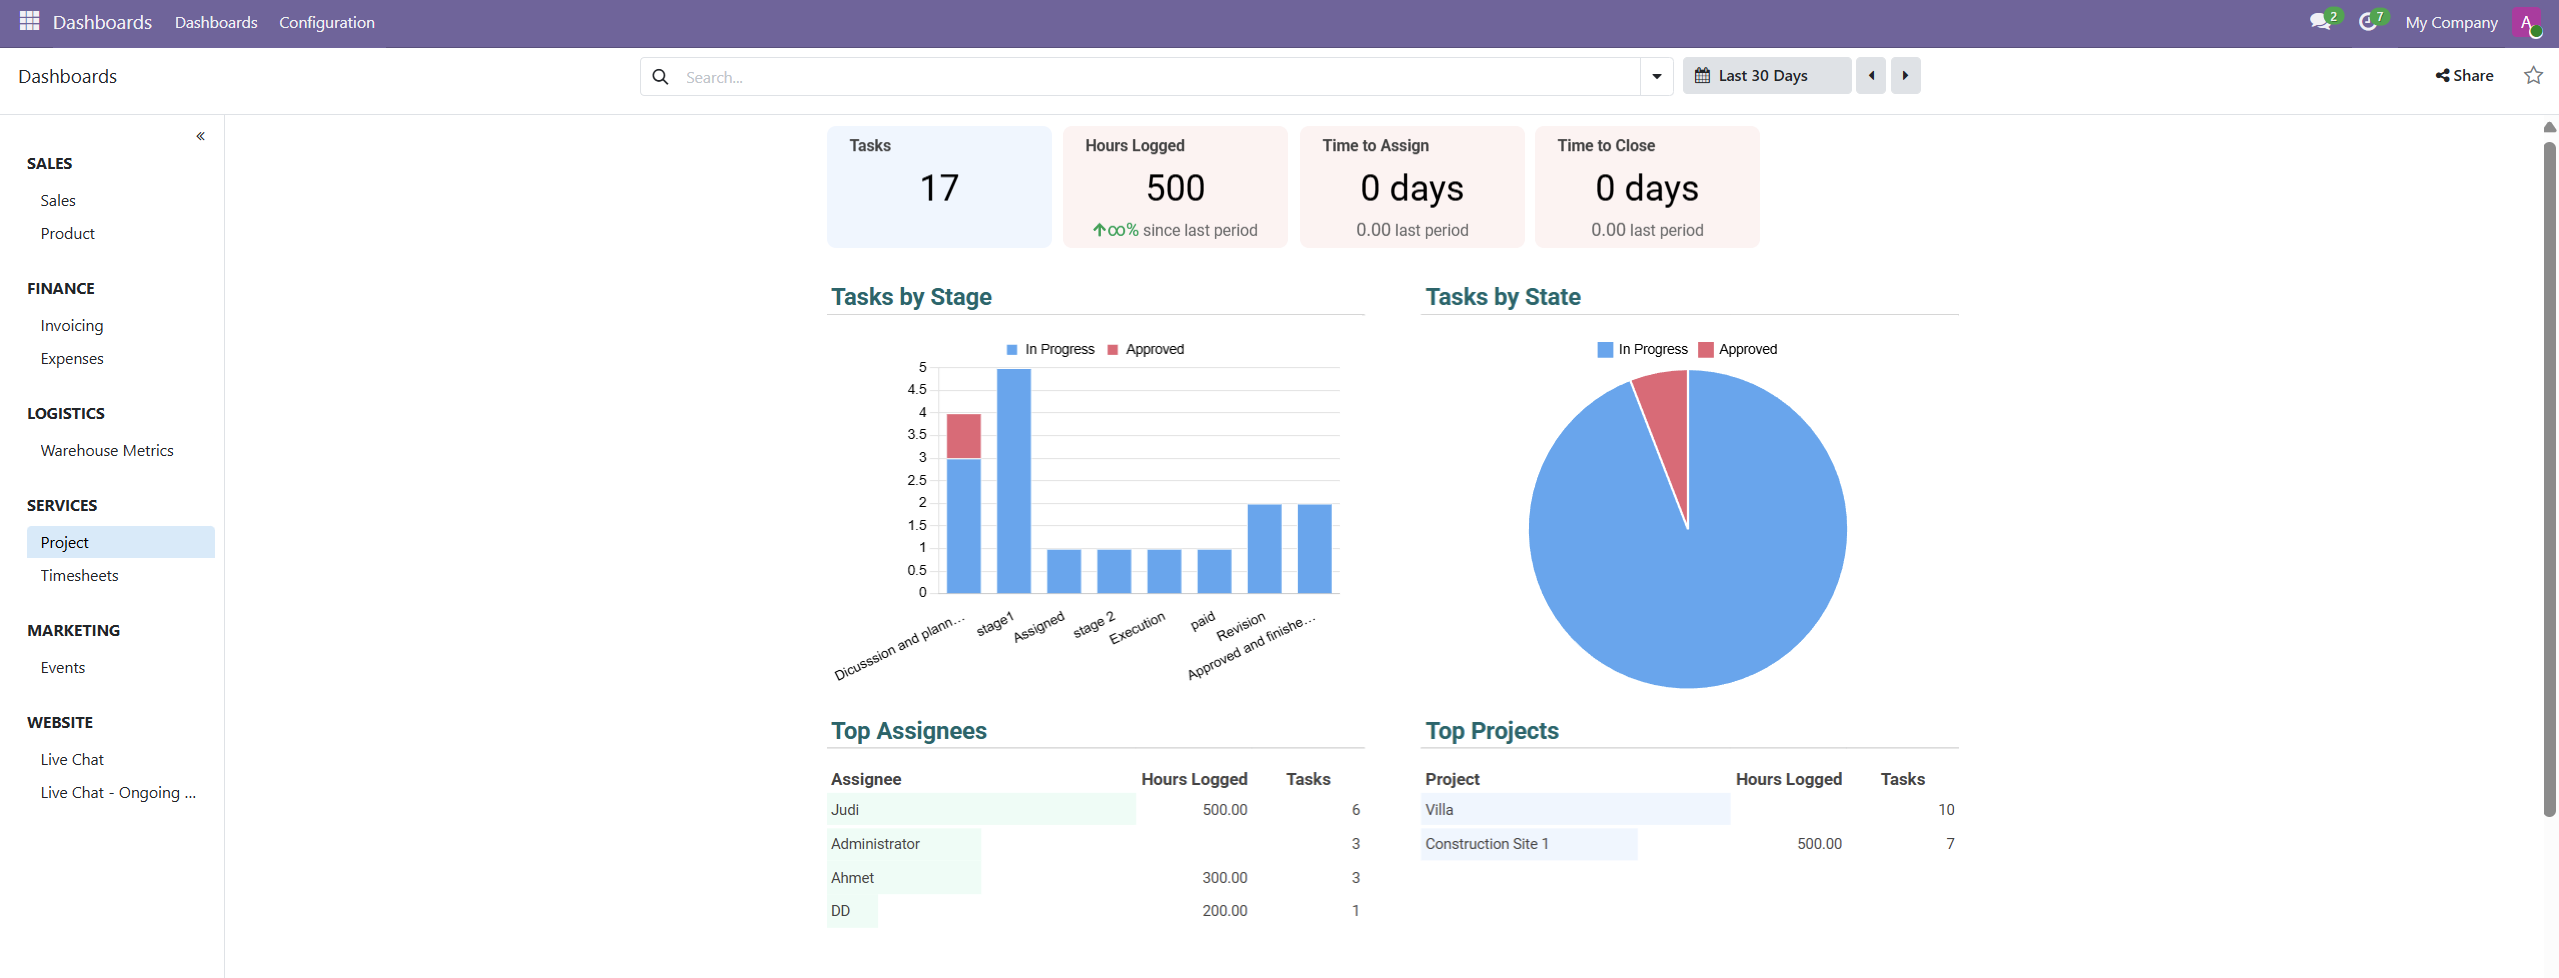
Task: Go to next period arrow
Action: pyautogui.click(x=1905, y=76)
